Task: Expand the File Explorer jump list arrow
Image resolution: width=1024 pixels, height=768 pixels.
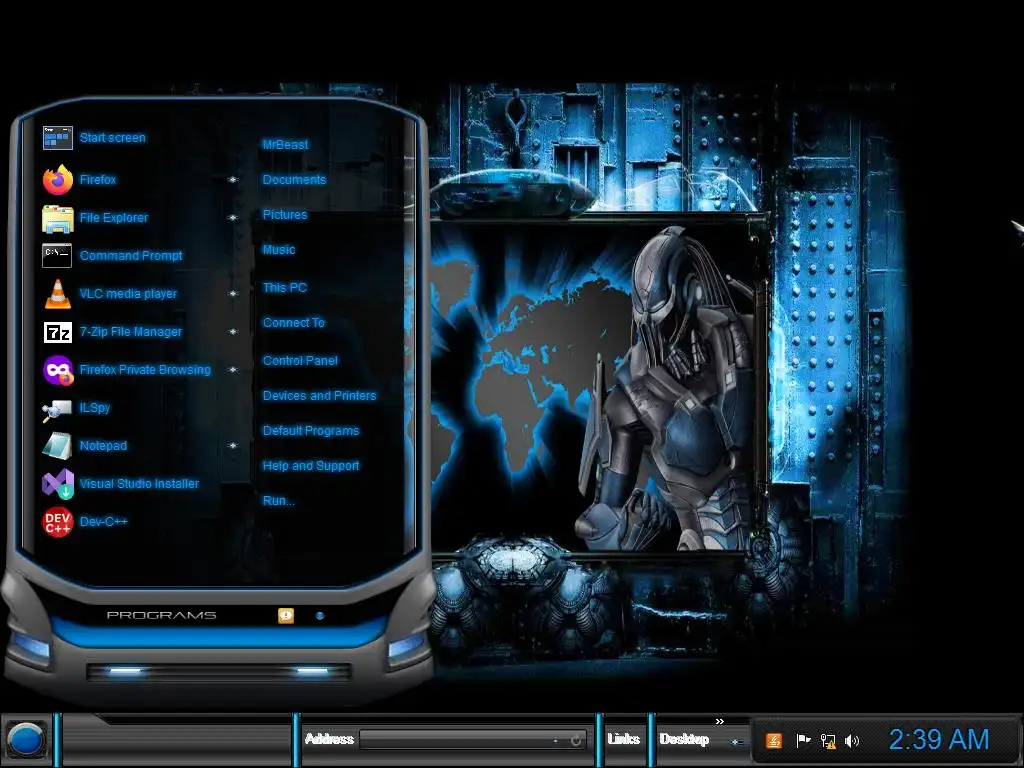Action: [x=232, y=217]
